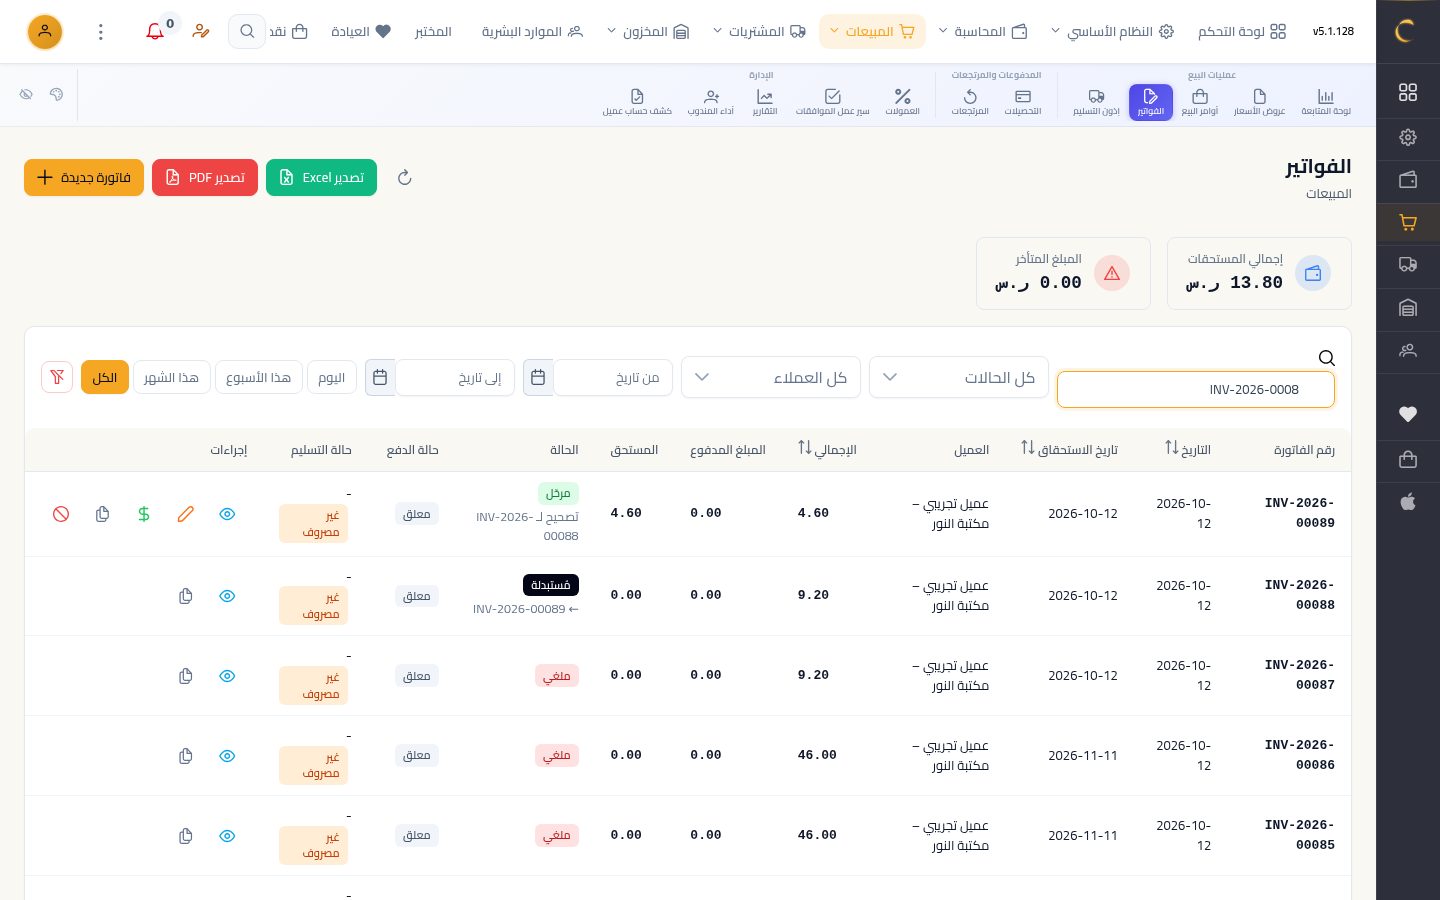1440x900 pixels.
Task: Expand the كل الحالات status dropdown
Action: point(959,377)
